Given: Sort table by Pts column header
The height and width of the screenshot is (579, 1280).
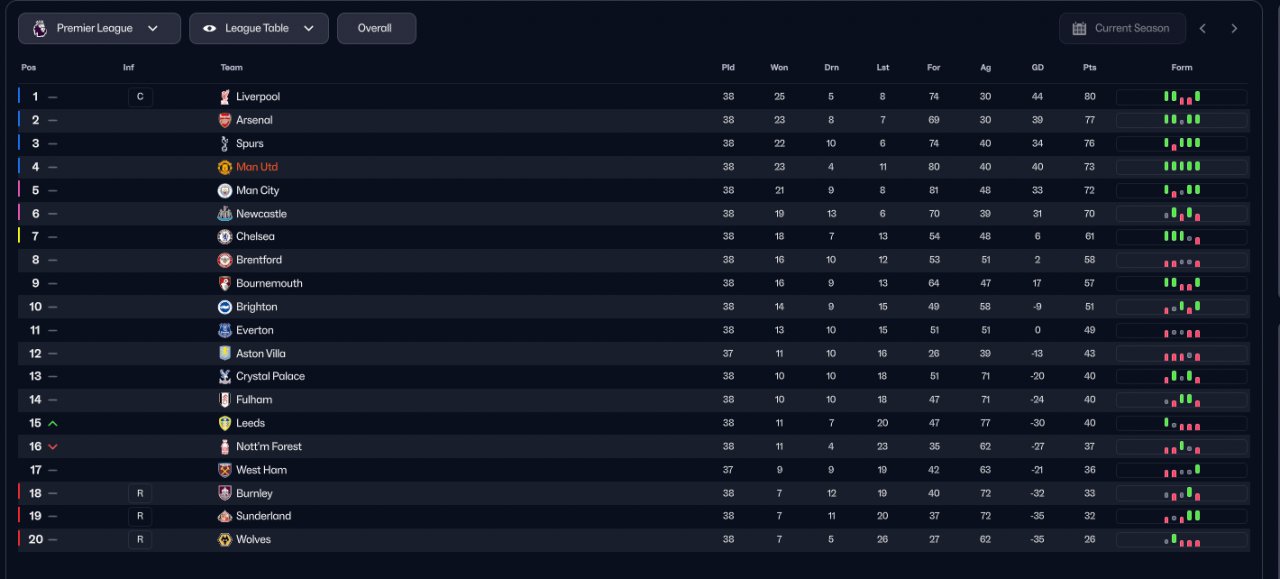Looking at the screenshot, I should click(1089, 68).
